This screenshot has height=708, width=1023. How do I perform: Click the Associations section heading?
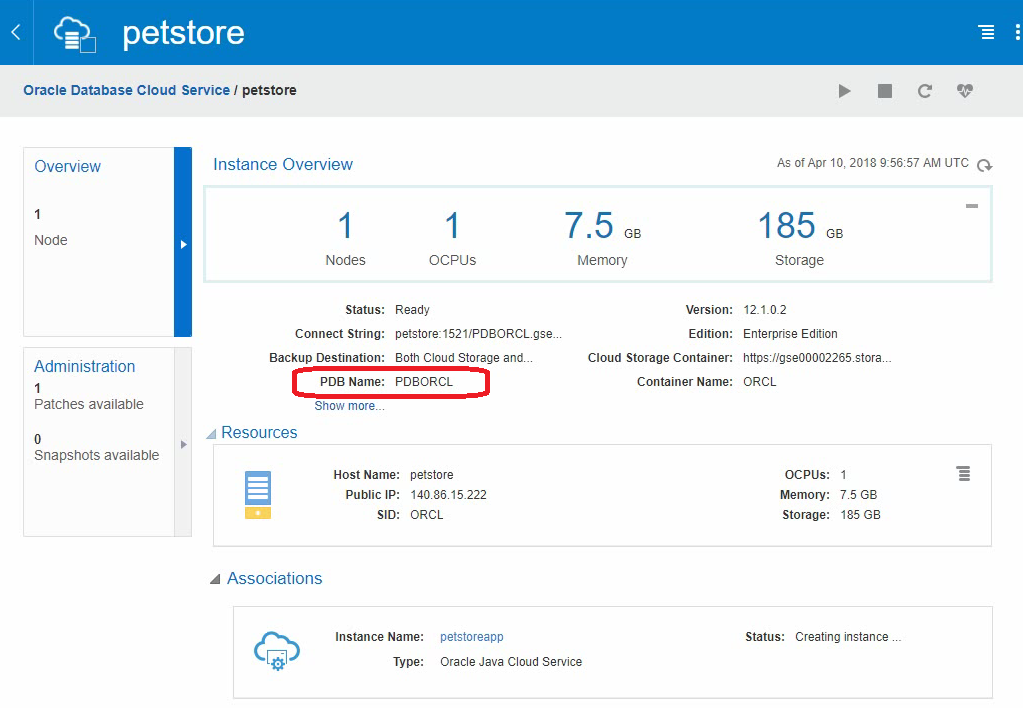coord(275,579)
